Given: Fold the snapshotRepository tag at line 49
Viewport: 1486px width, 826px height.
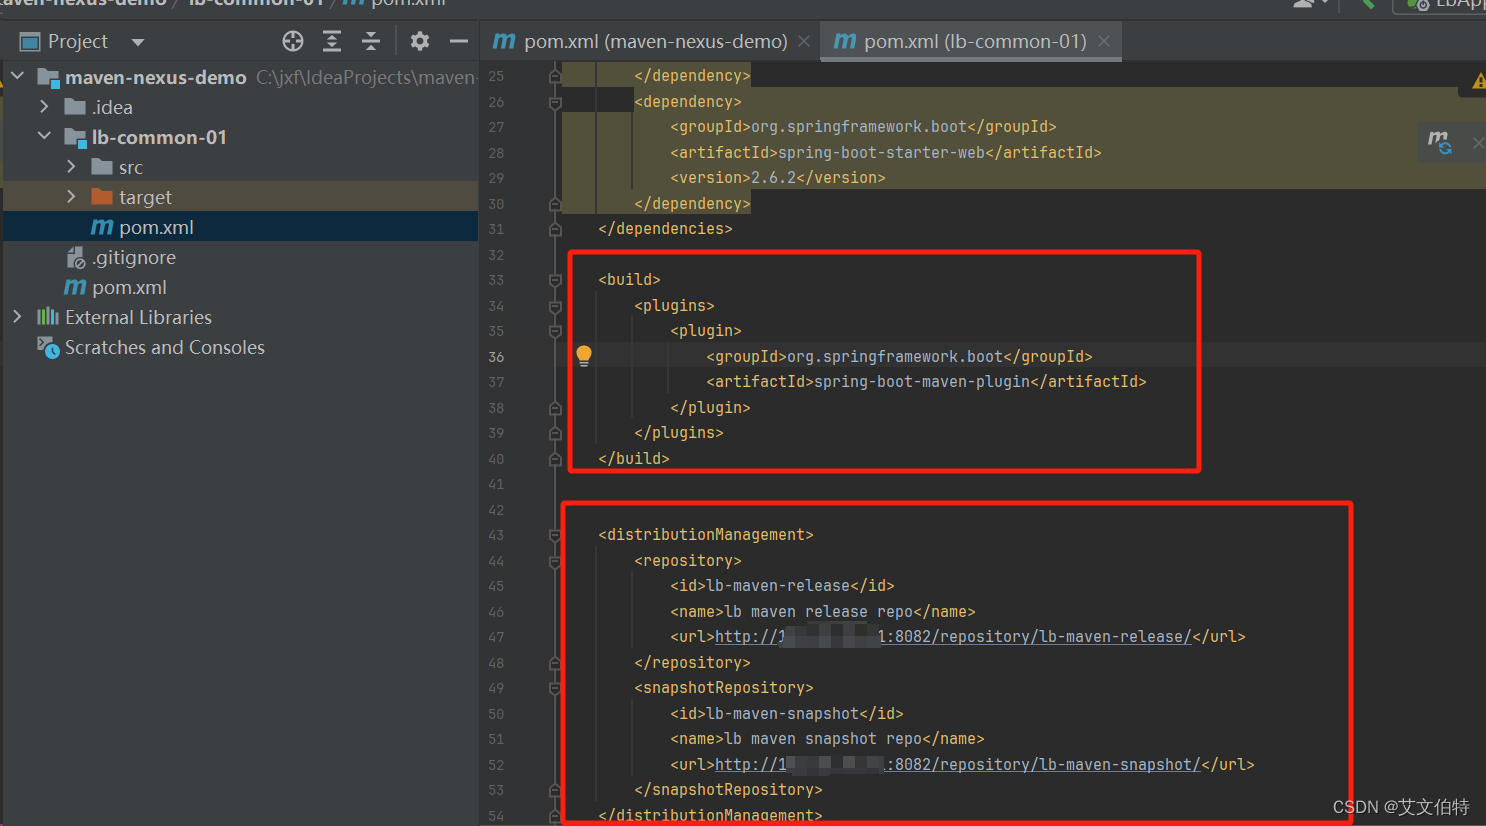Looking at the screenshot, I should [555, 688].
